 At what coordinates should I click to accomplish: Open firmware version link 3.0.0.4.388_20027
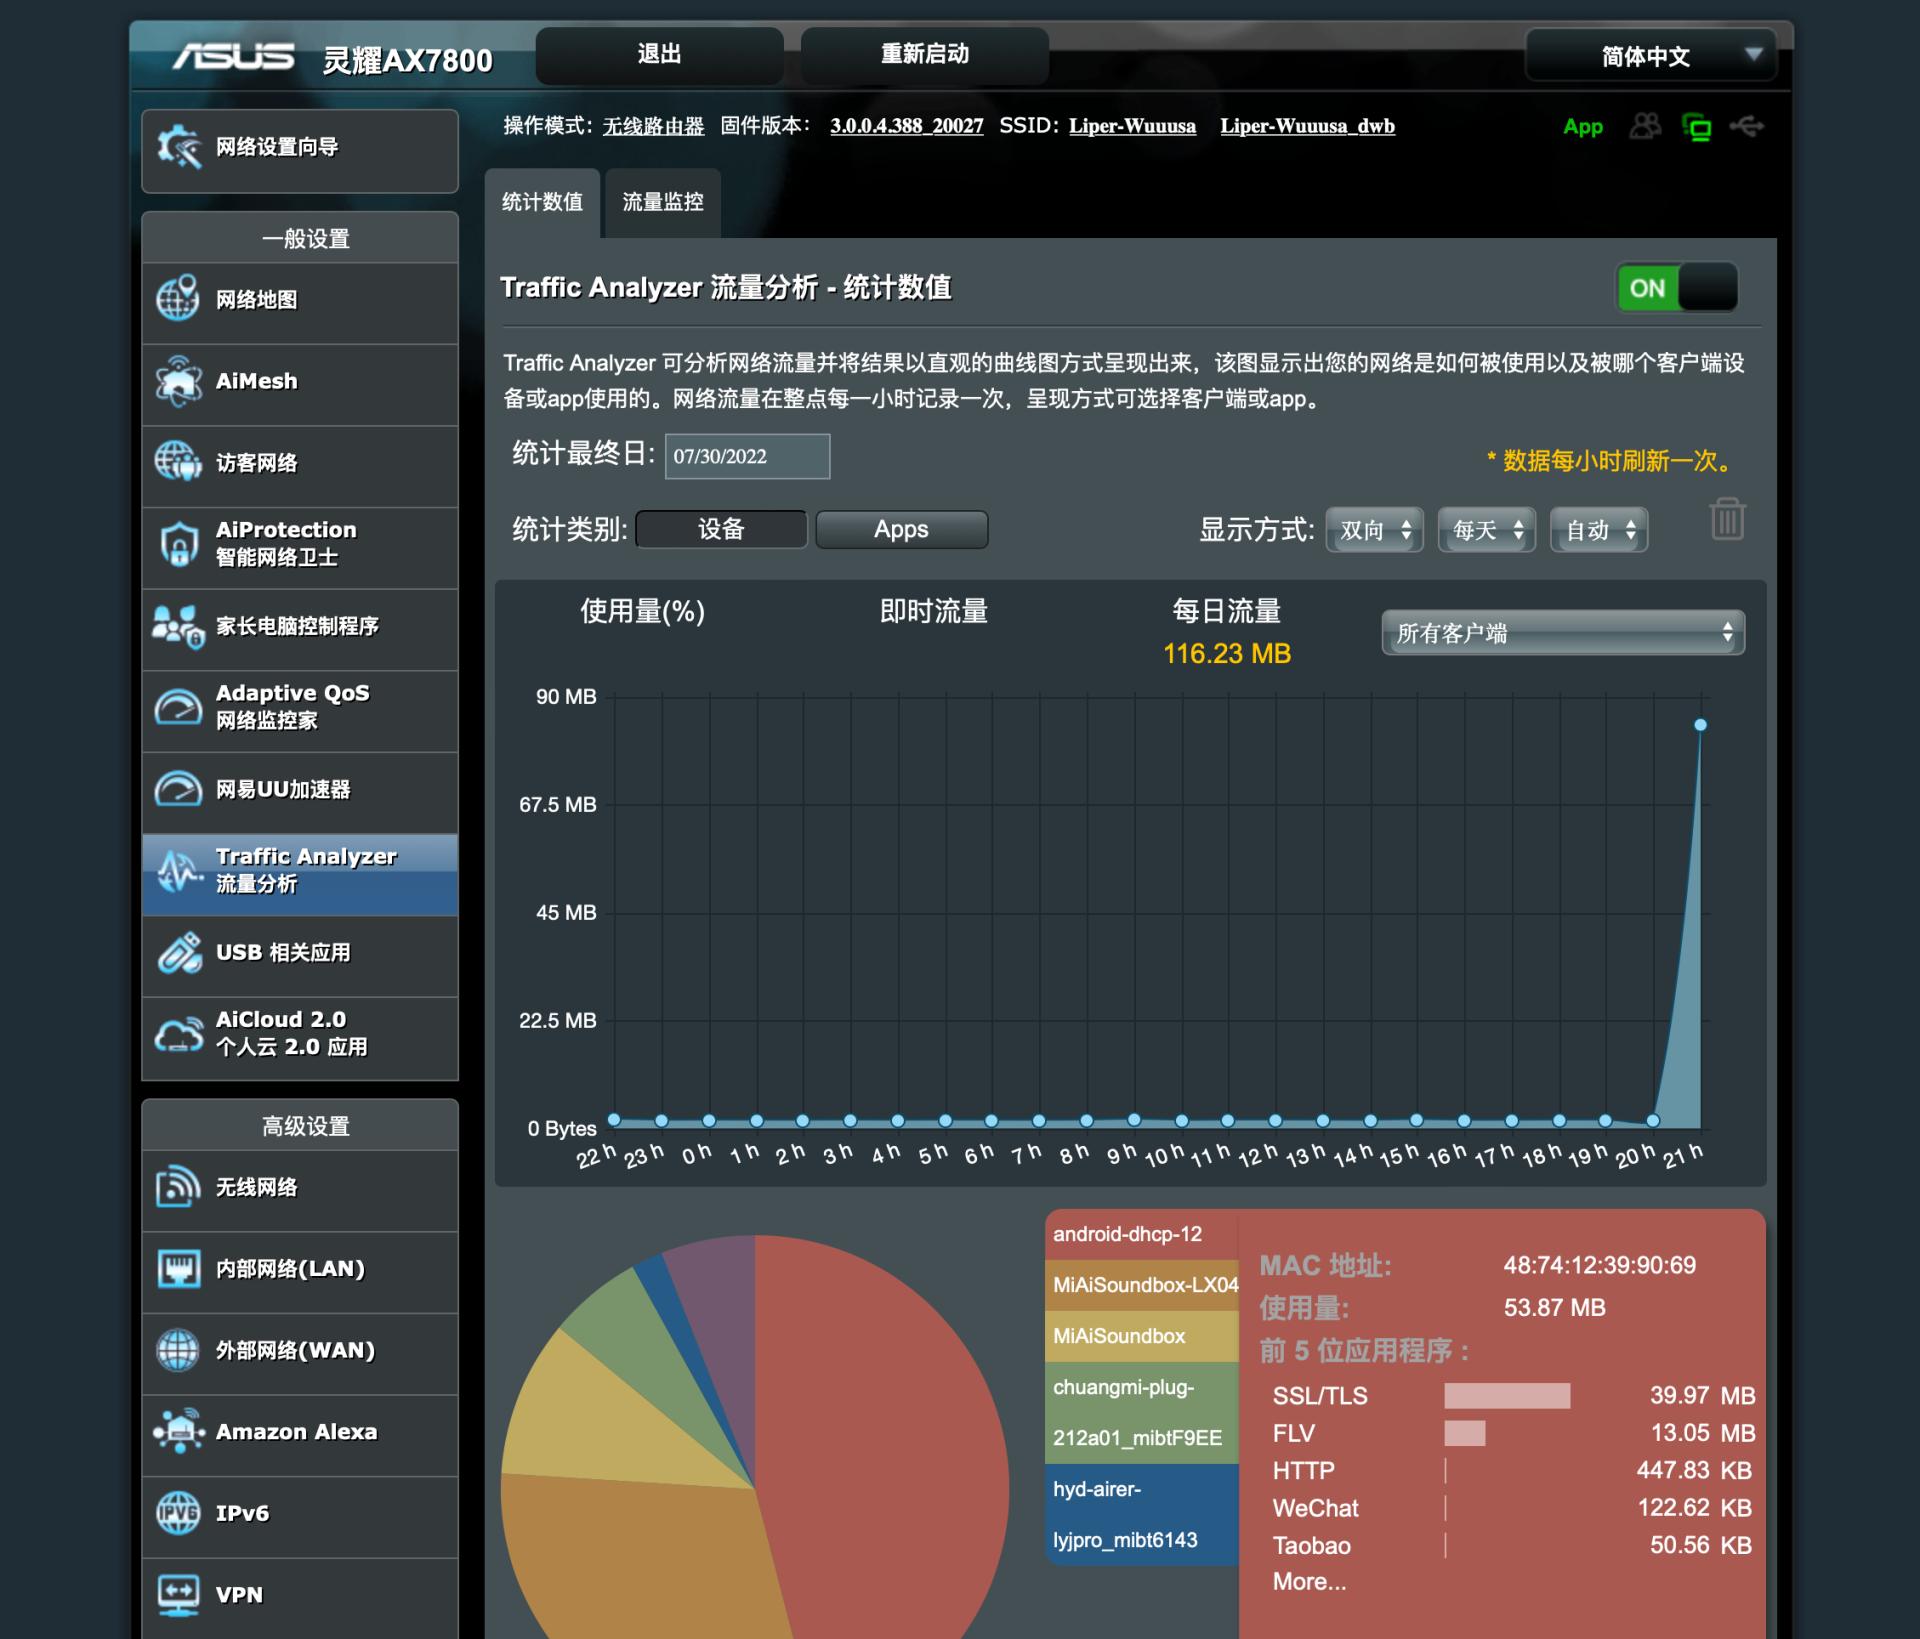click(x=906, y=126)
